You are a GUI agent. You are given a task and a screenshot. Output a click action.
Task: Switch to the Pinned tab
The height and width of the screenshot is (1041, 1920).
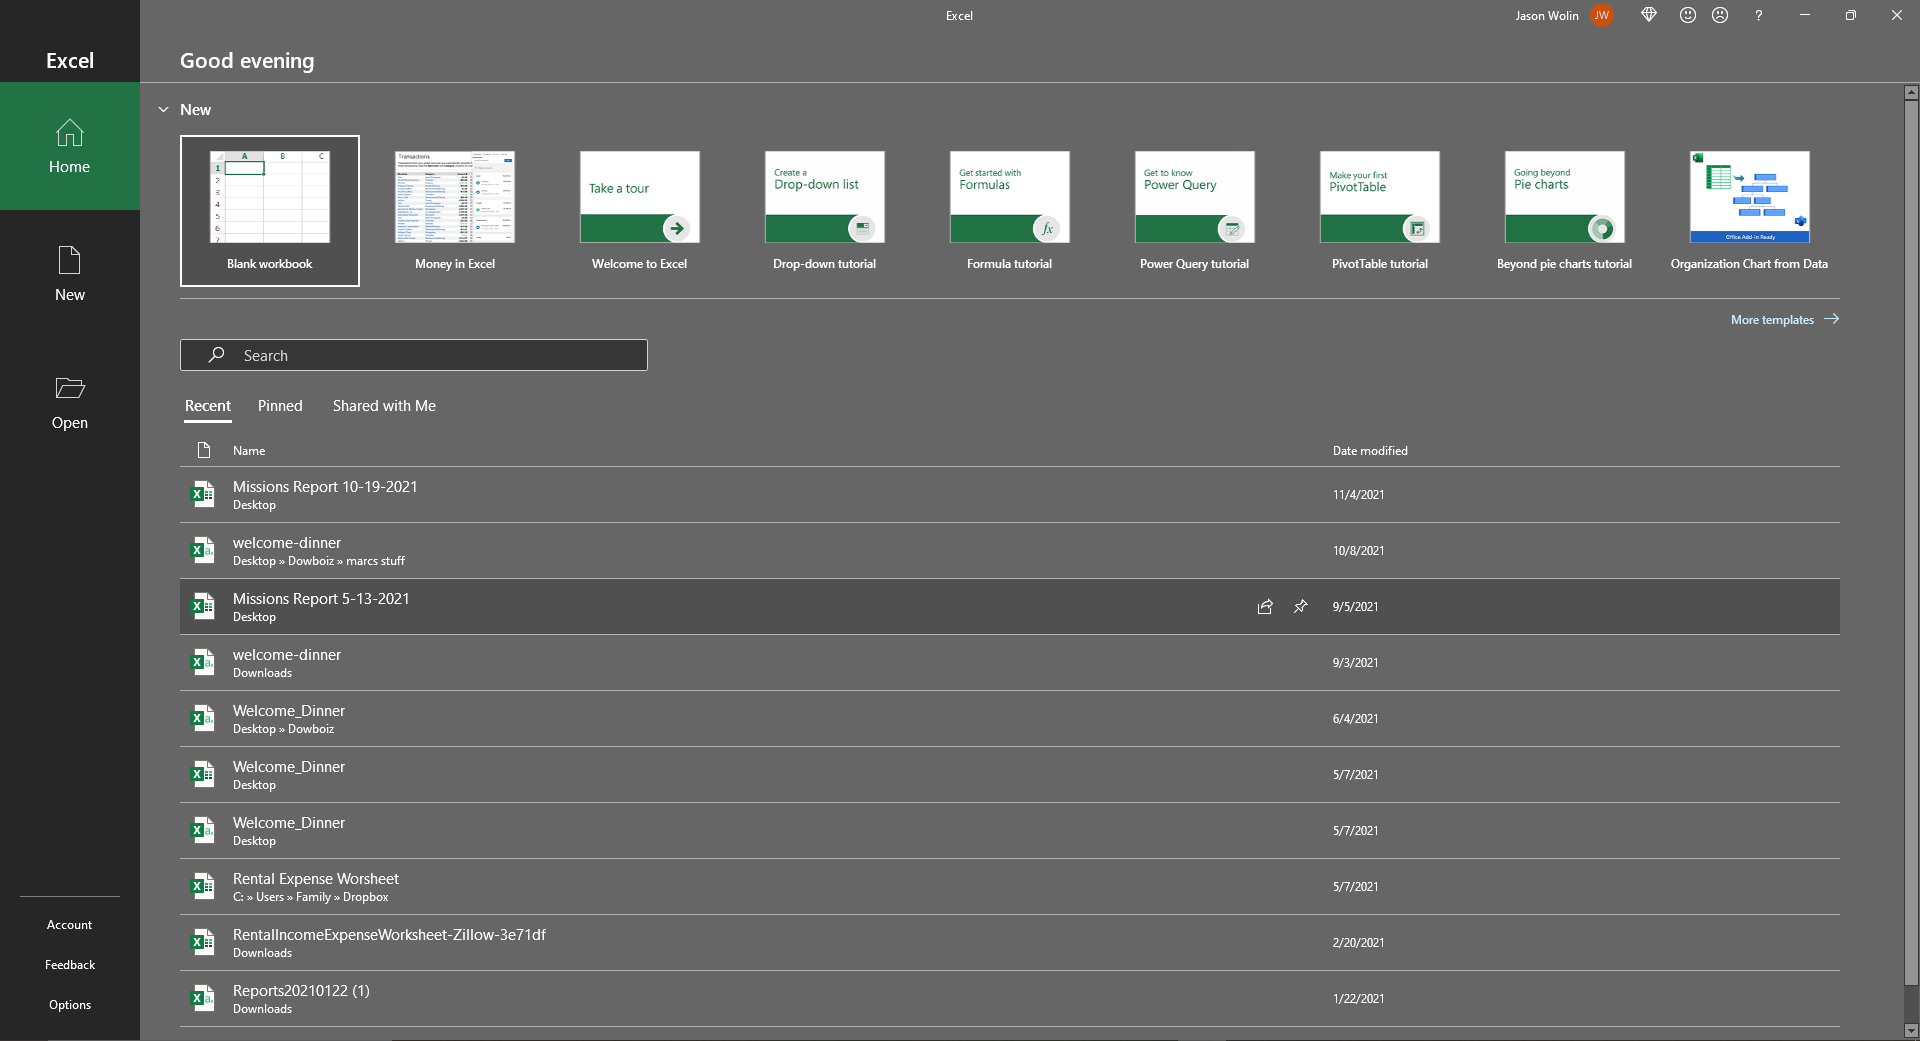tap(280, 406)
